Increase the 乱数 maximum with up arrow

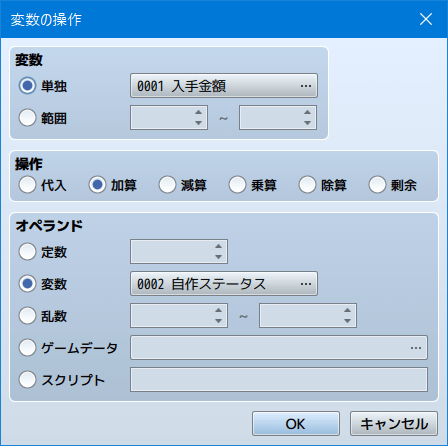tap(347, 310)
